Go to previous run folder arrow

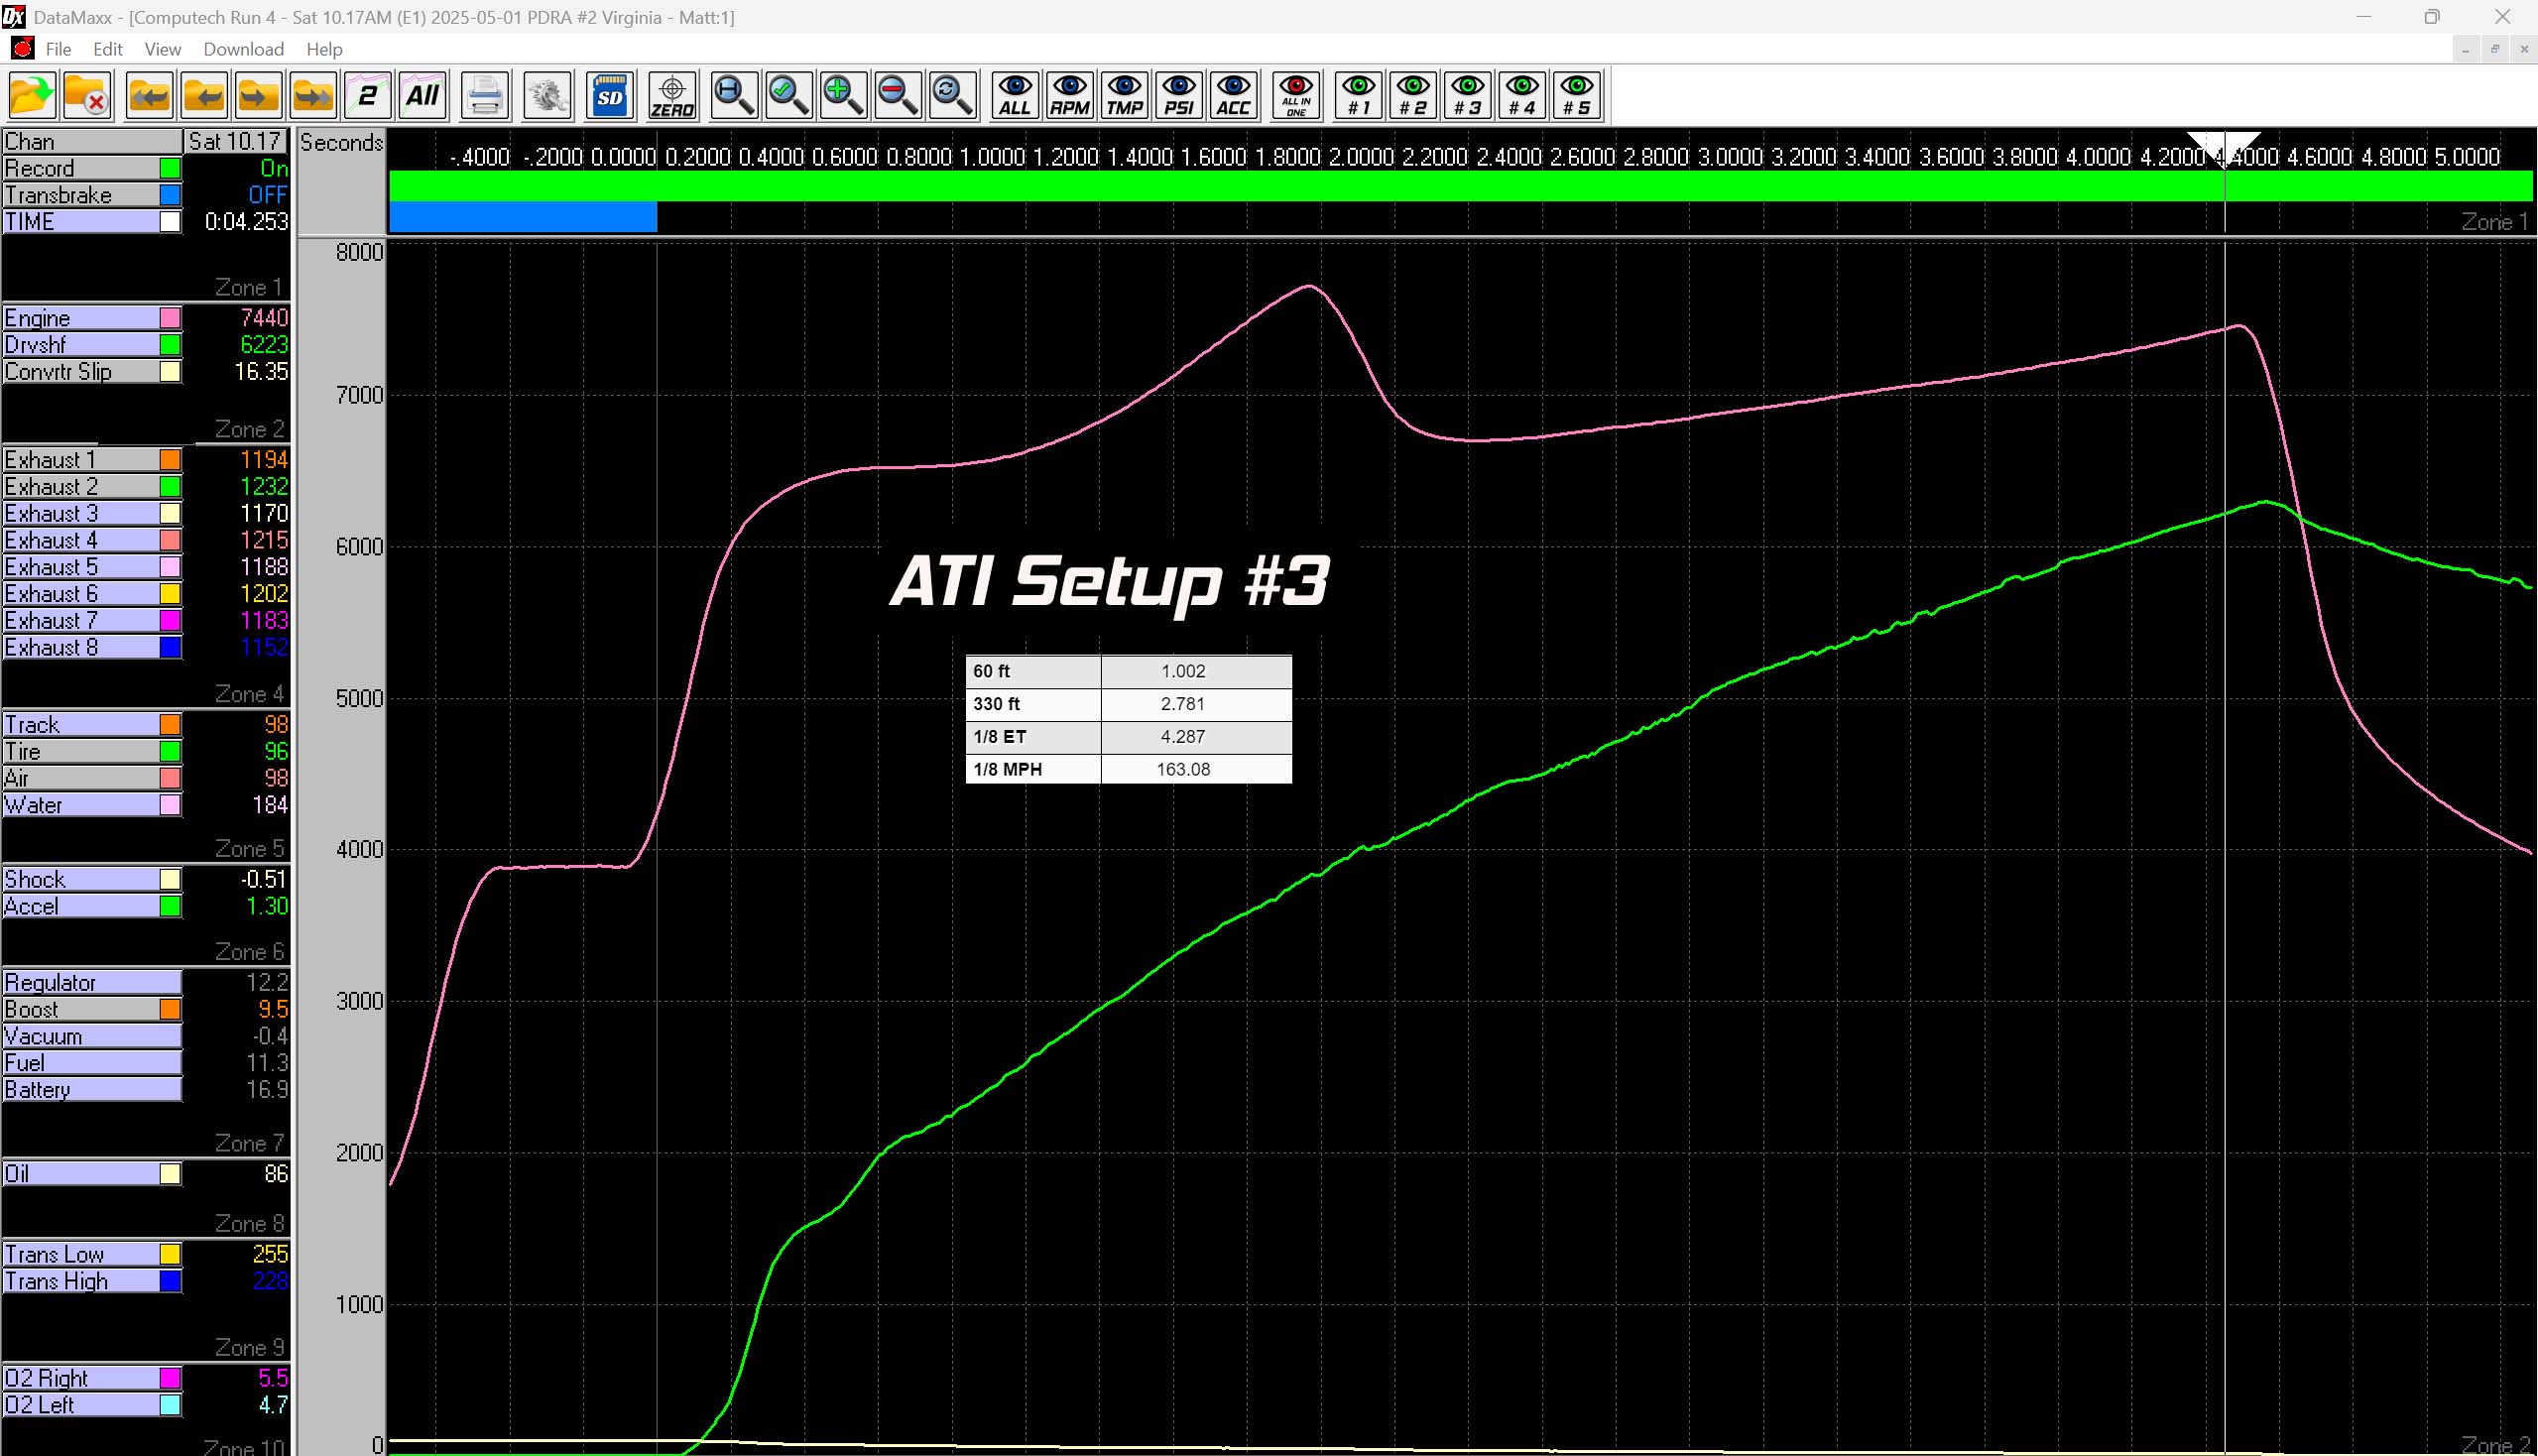(204, 96)
